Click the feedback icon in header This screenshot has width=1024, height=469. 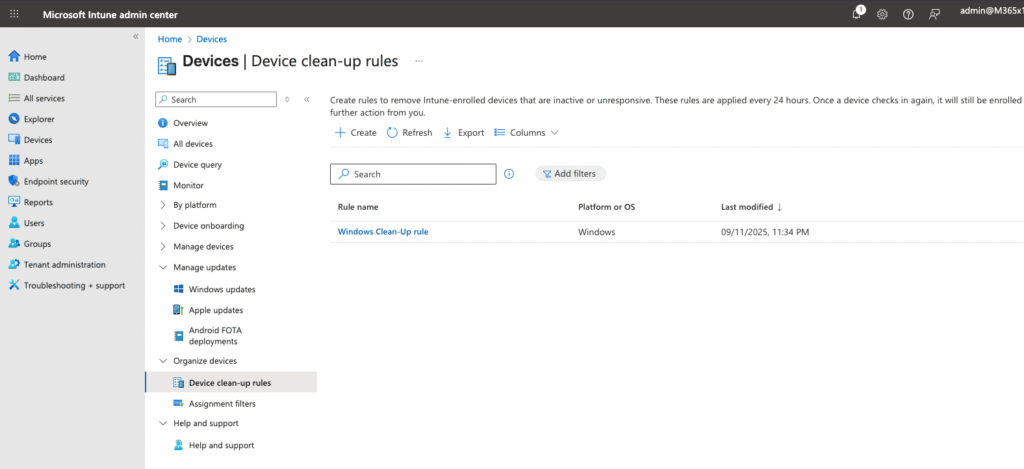click(x=935, y=14)
